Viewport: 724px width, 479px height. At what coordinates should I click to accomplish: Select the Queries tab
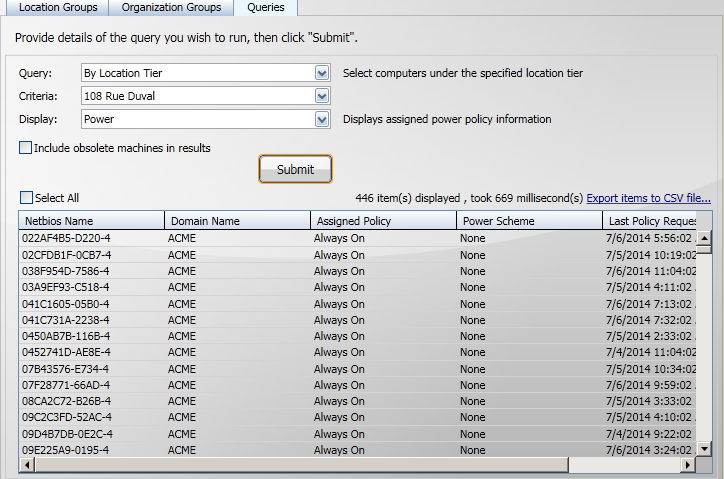pos(265,8)
